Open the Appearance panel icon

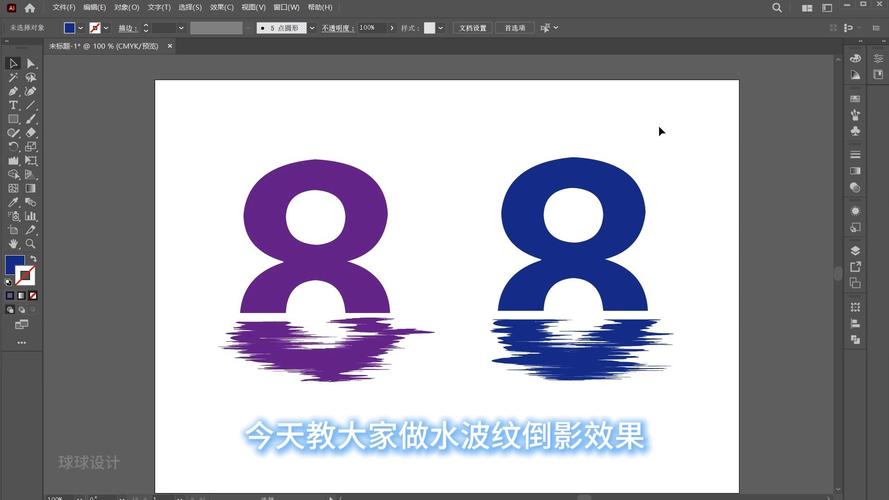tap(855, 211)
